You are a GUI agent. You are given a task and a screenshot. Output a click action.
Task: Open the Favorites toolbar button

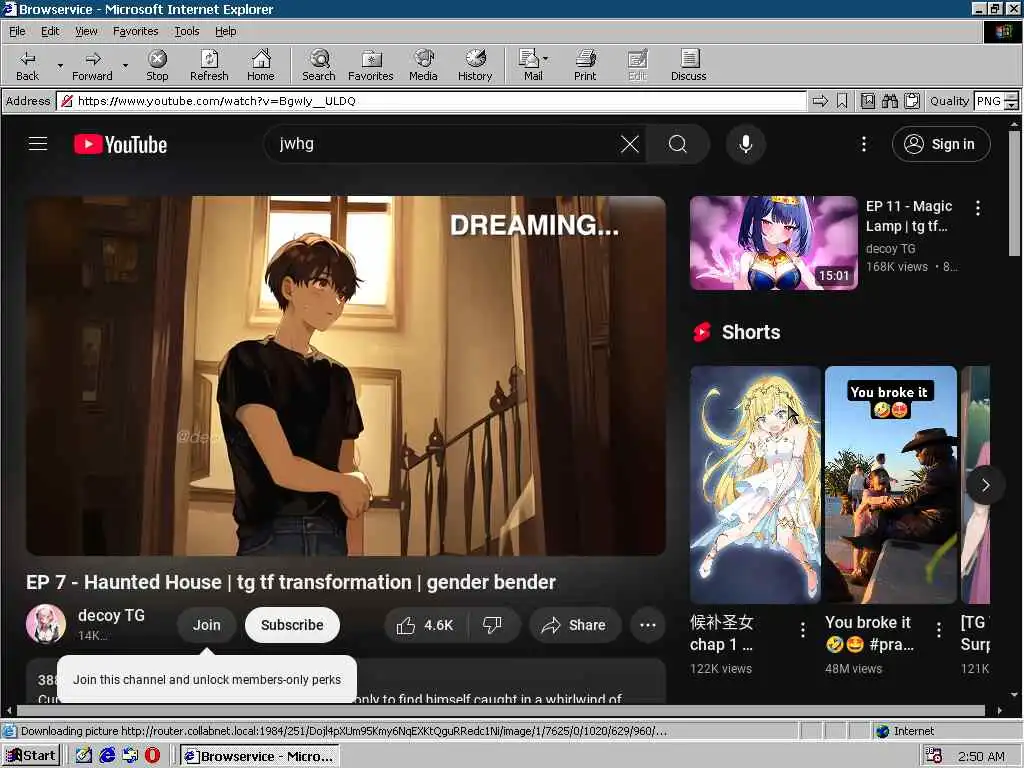[x=370, y=65]
